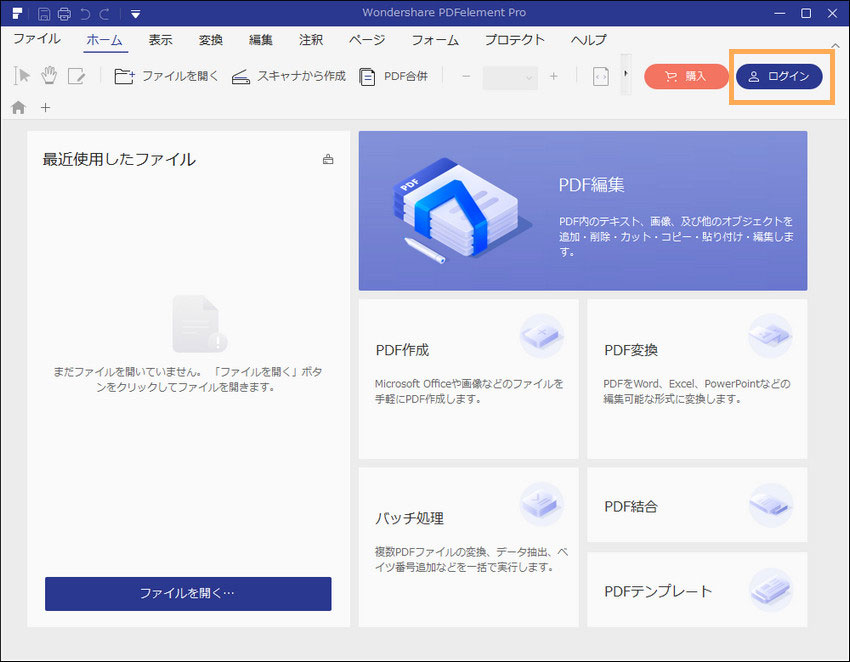Switch to the 編集 tab
The width and height of the screenshot is (850, 662).
tap(261, 40)
